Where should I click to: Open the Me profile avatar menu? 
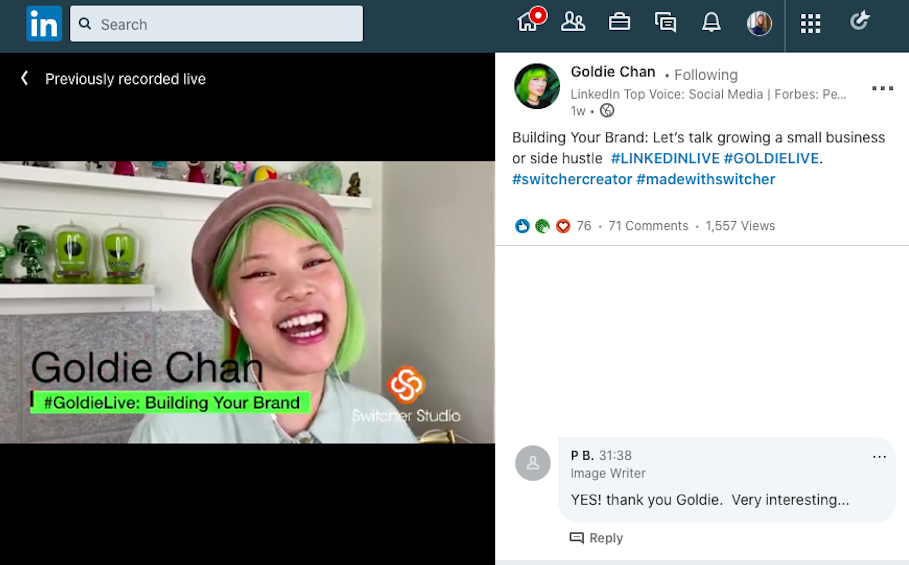click(x=759, y=24)
